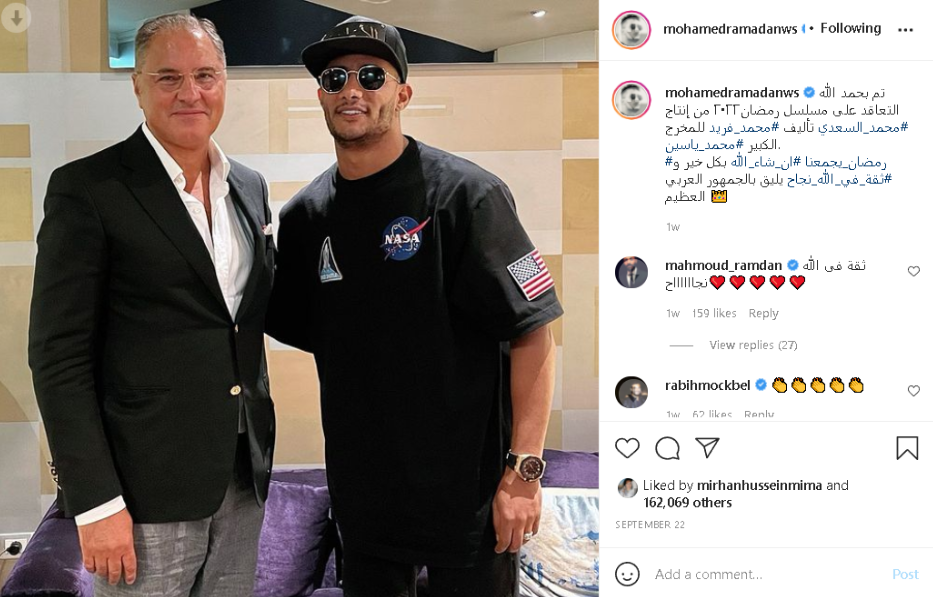Open the emoji picker smiley icon
933x597 pixels.
tap(627, 574)
